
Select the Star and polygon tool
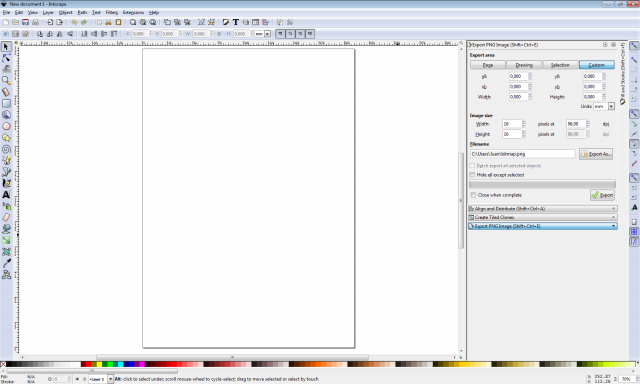click(6, 138)
